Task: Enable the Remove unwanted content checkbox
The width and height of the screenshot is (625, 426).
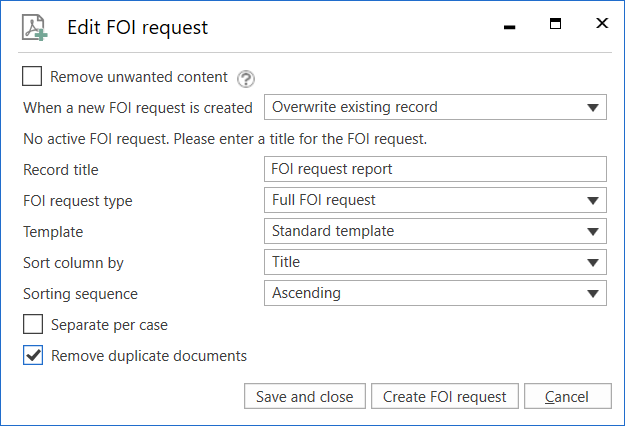Action: click(33, 77)
